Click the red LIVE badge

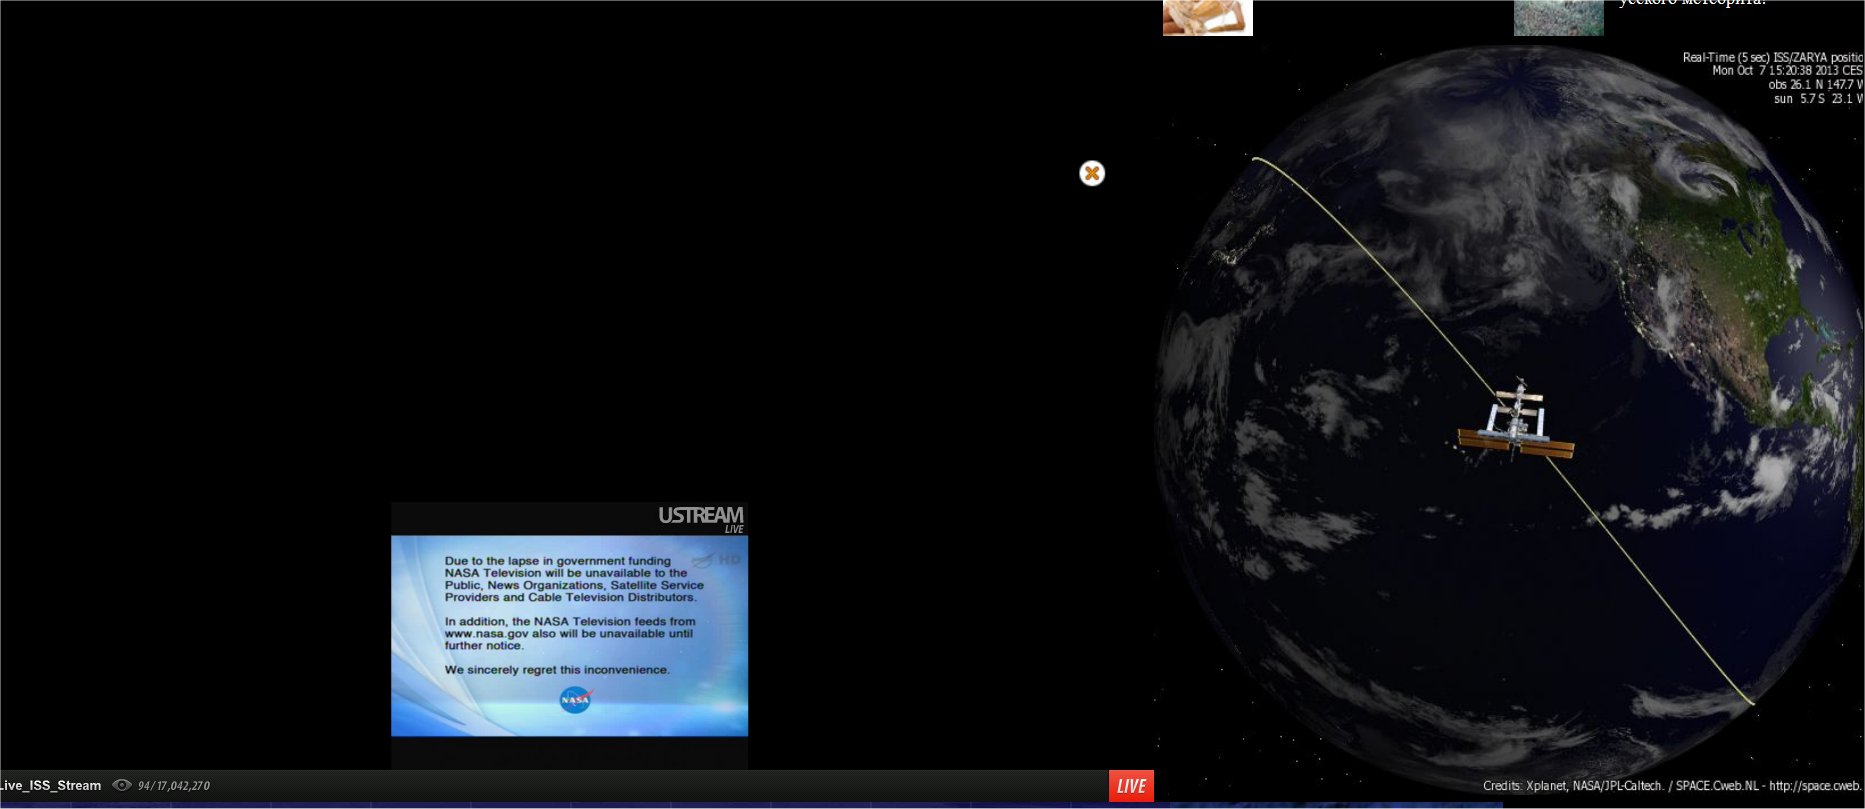[1131, 786]
